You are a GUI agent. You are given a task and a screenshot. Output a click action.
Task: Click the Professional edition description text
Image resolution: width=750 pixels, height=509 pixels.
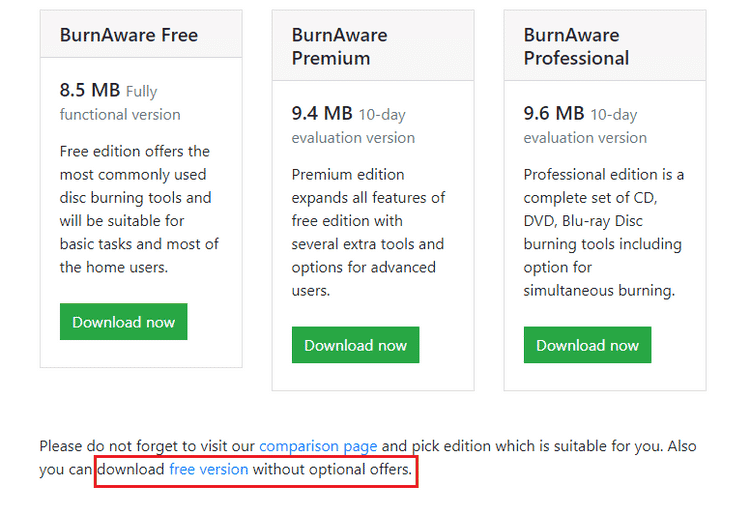(603, 232)
